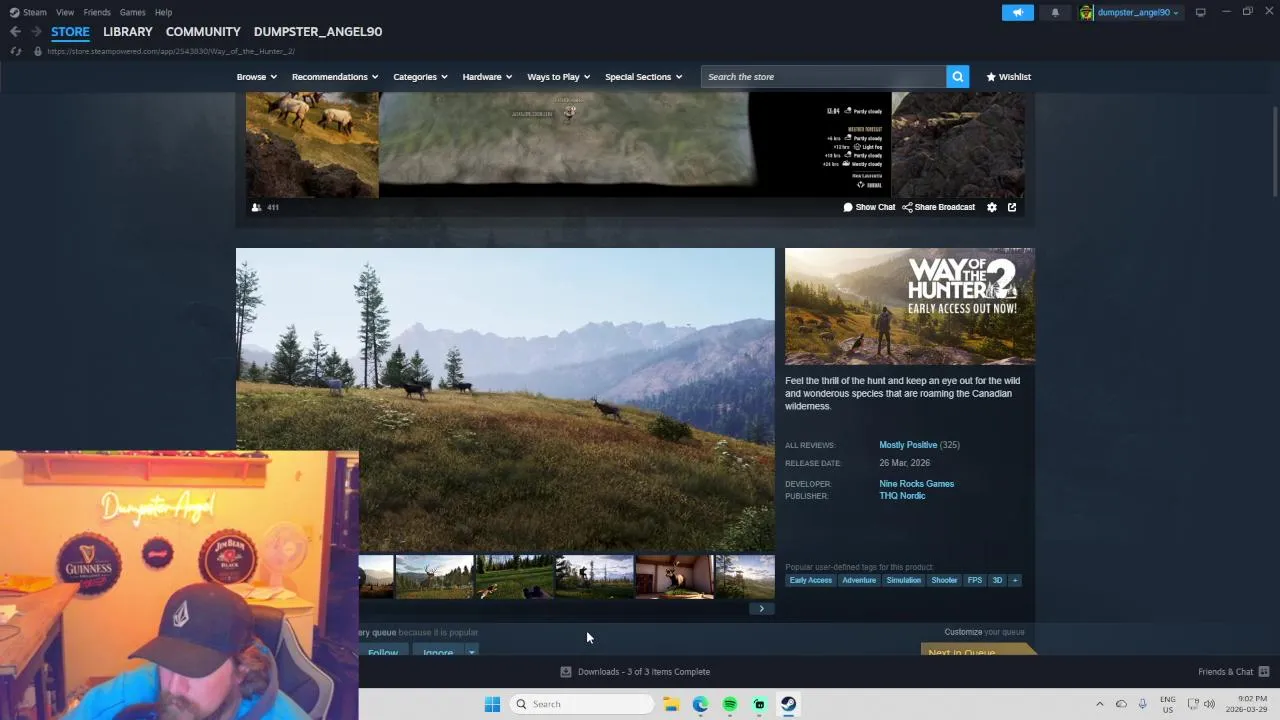The image size is (1280, 720).
Task: Expand the Recommendations dropdown
Action: pos(335,77)
